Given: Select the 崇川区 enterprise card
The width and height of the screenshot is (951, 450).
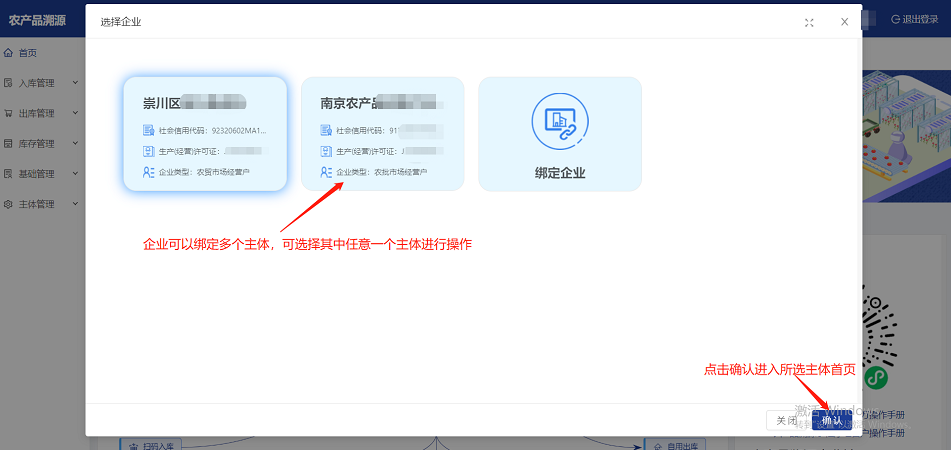Looking at the screenshot, I should 205,134.
